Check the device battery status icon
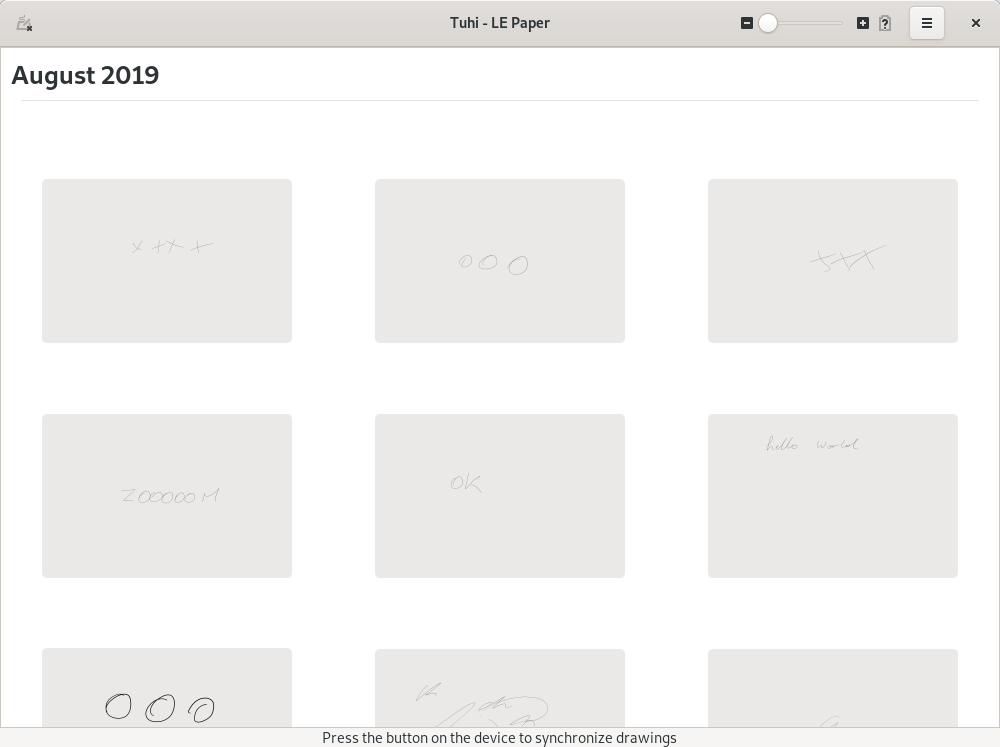This screenshot has width=1000, height=747. [885, 24]
